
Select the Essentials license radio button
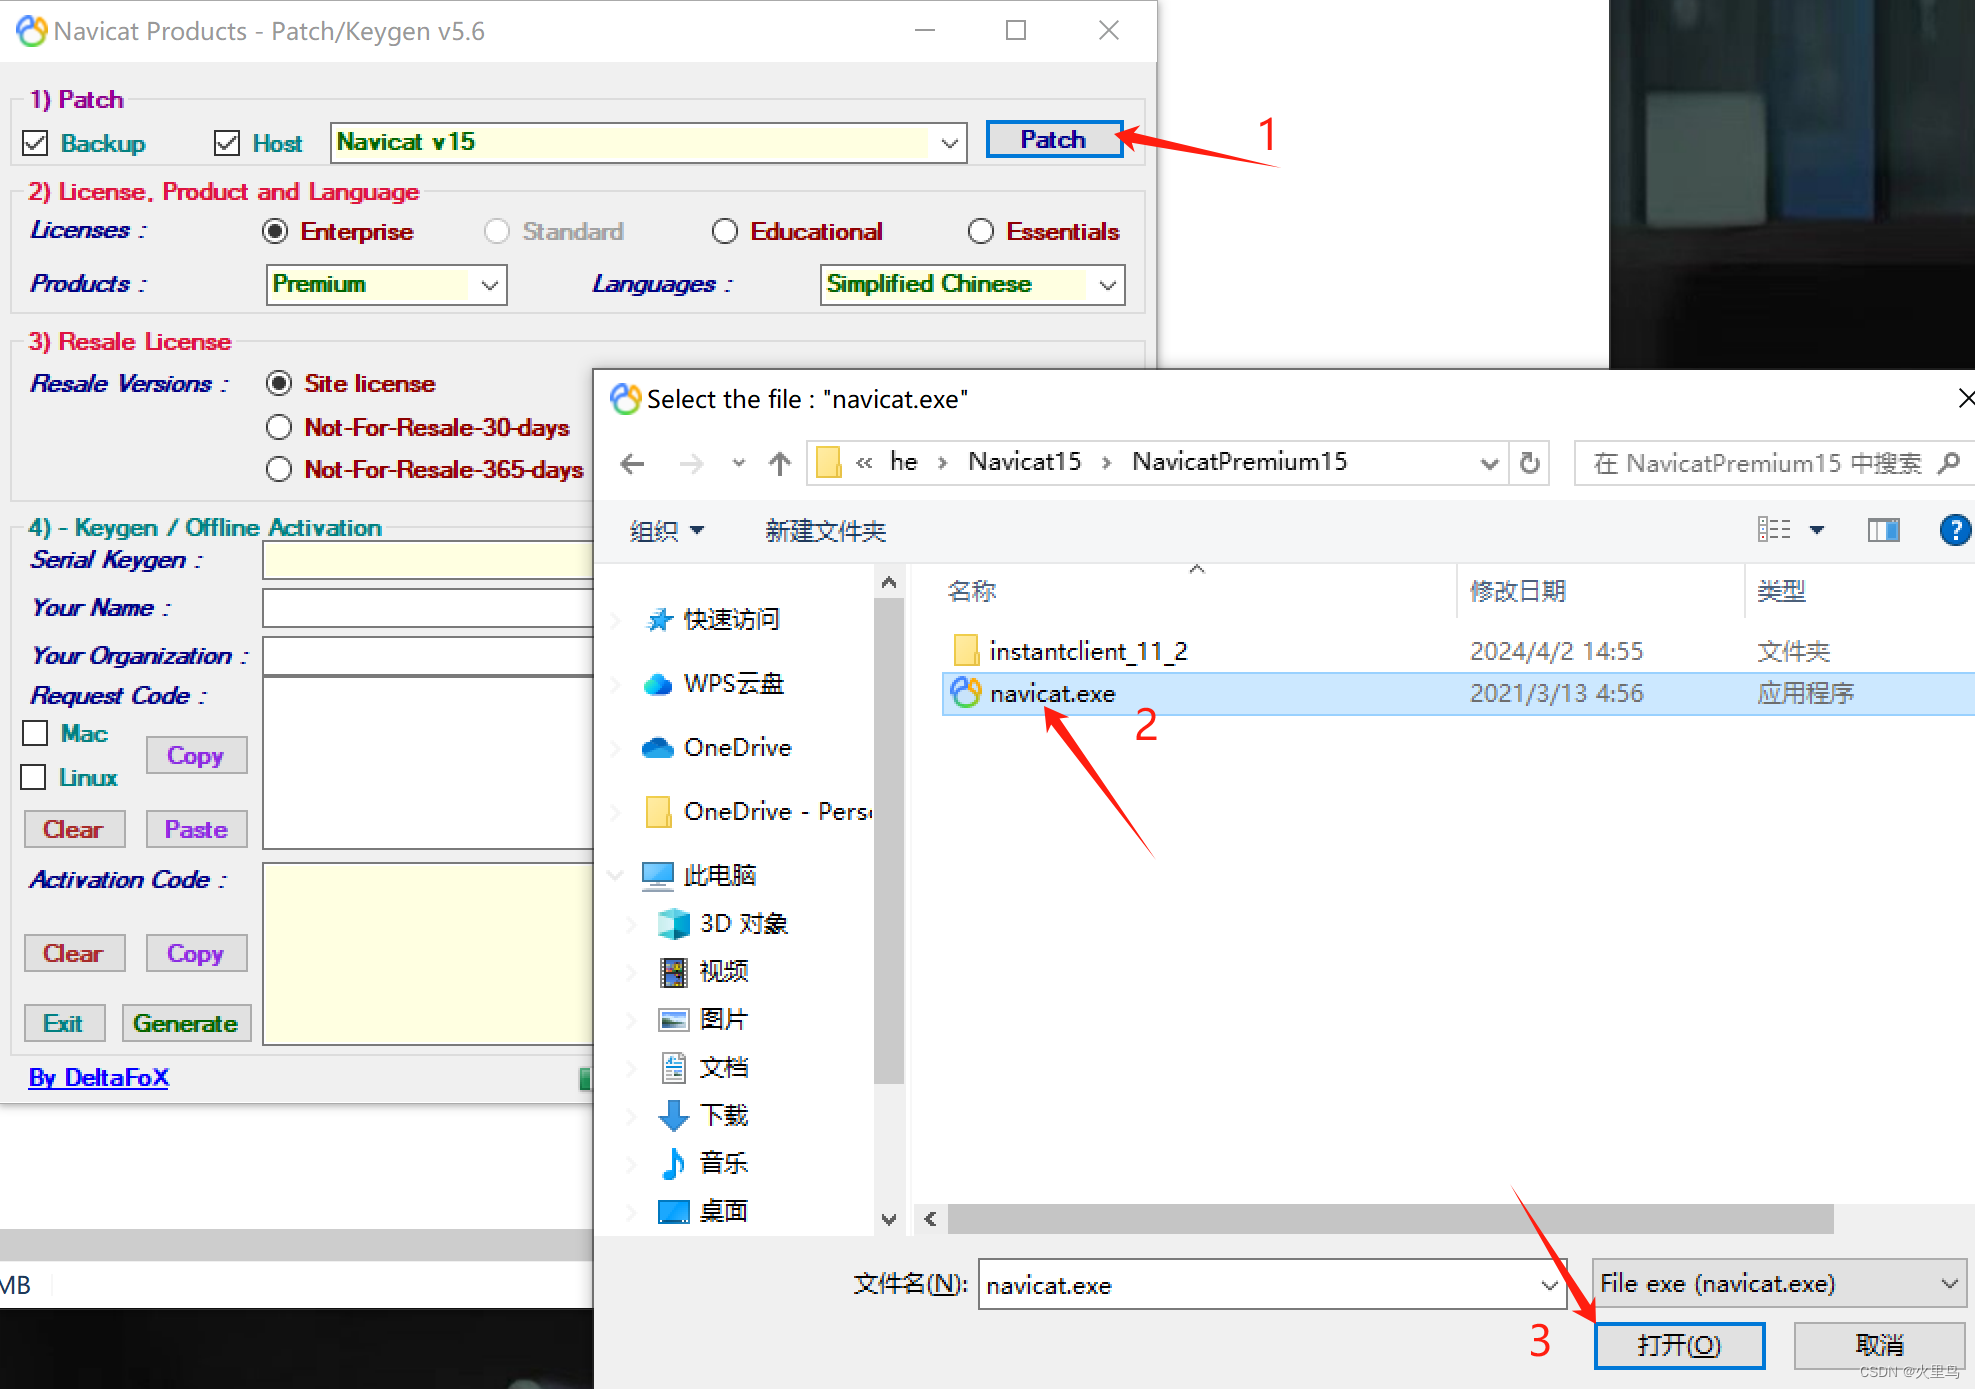point(981,232)
